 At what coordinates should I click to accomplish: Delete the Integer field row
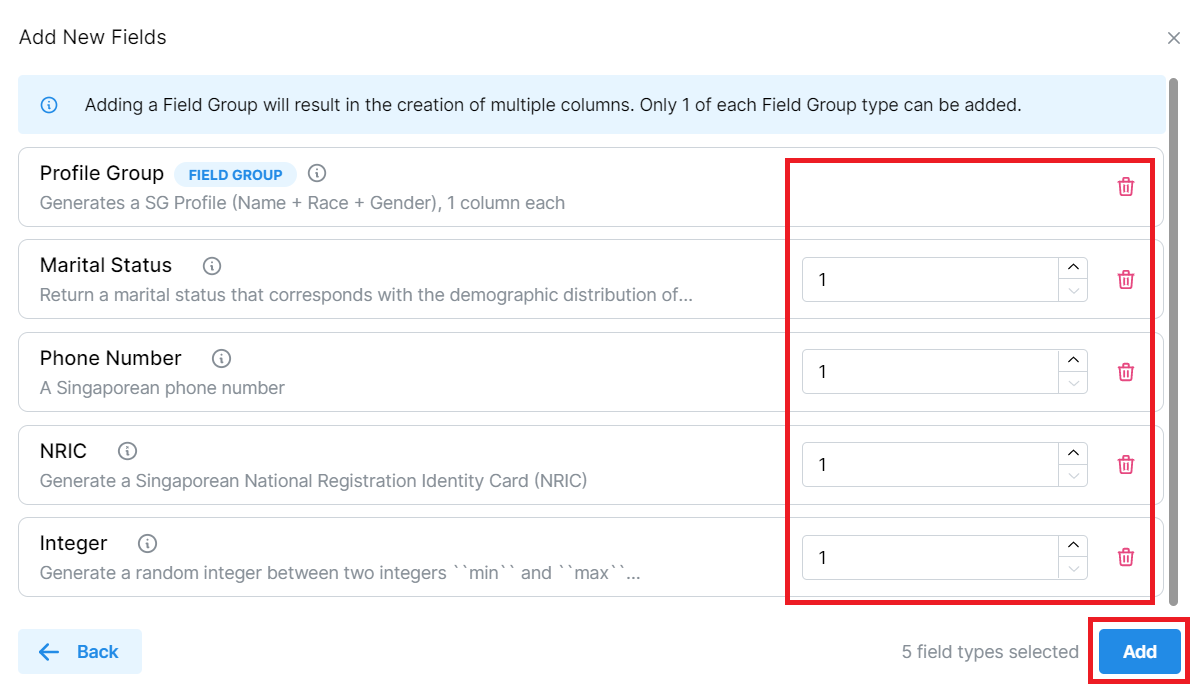click(1126, 557)
